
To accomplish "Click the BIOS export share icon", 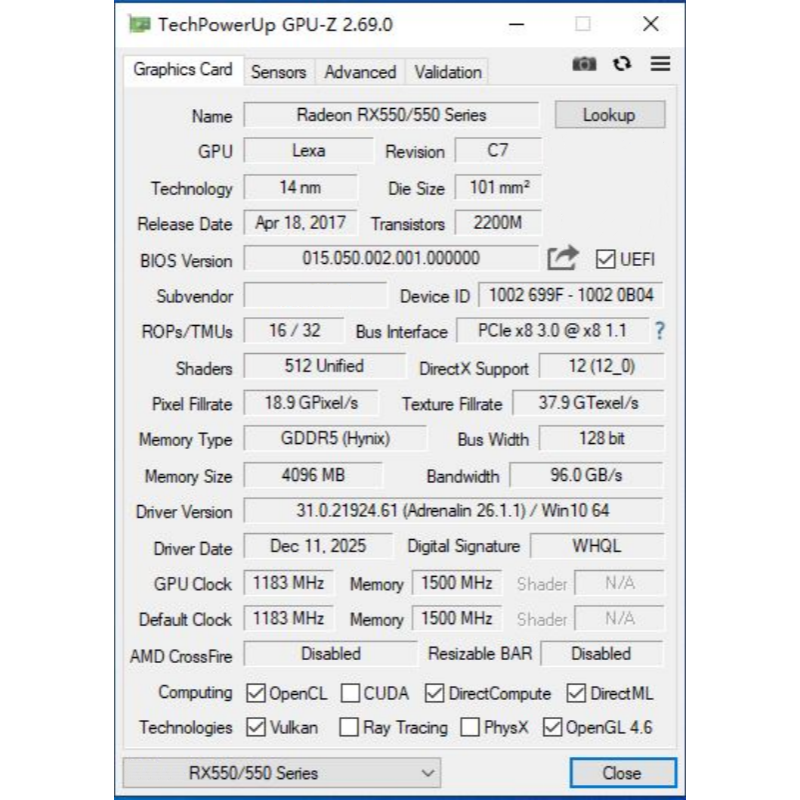I will click(x=563, y=258).
